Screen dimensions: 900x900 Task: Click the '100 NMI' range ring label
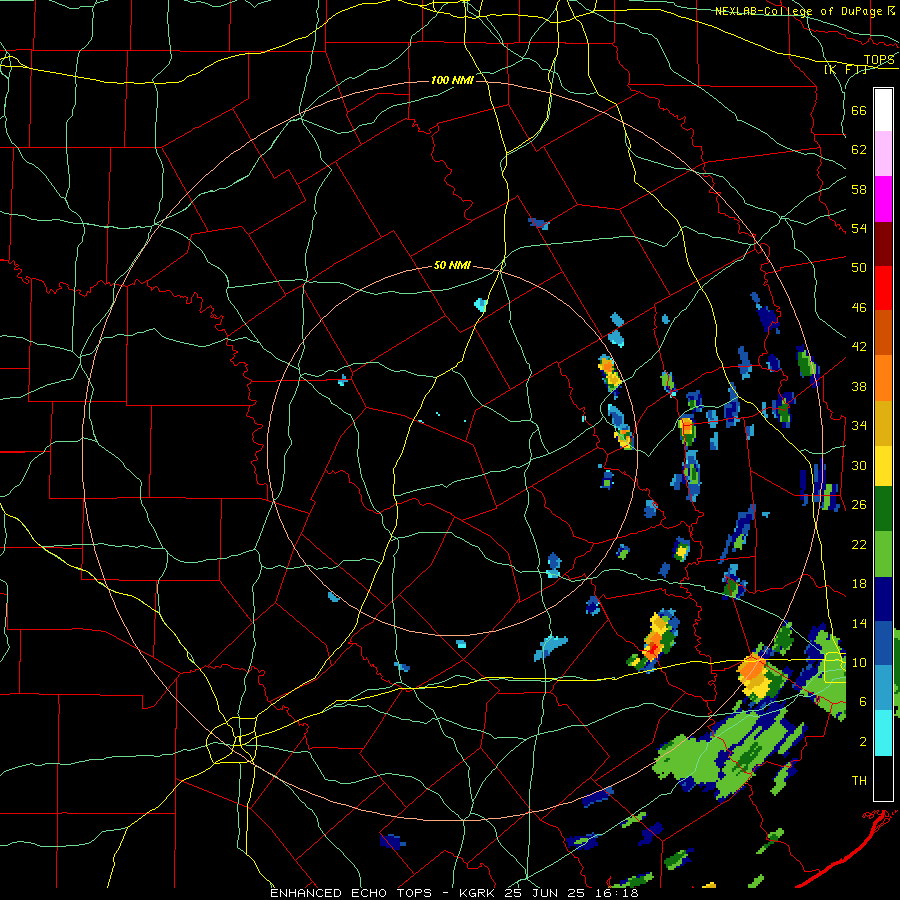452,80
